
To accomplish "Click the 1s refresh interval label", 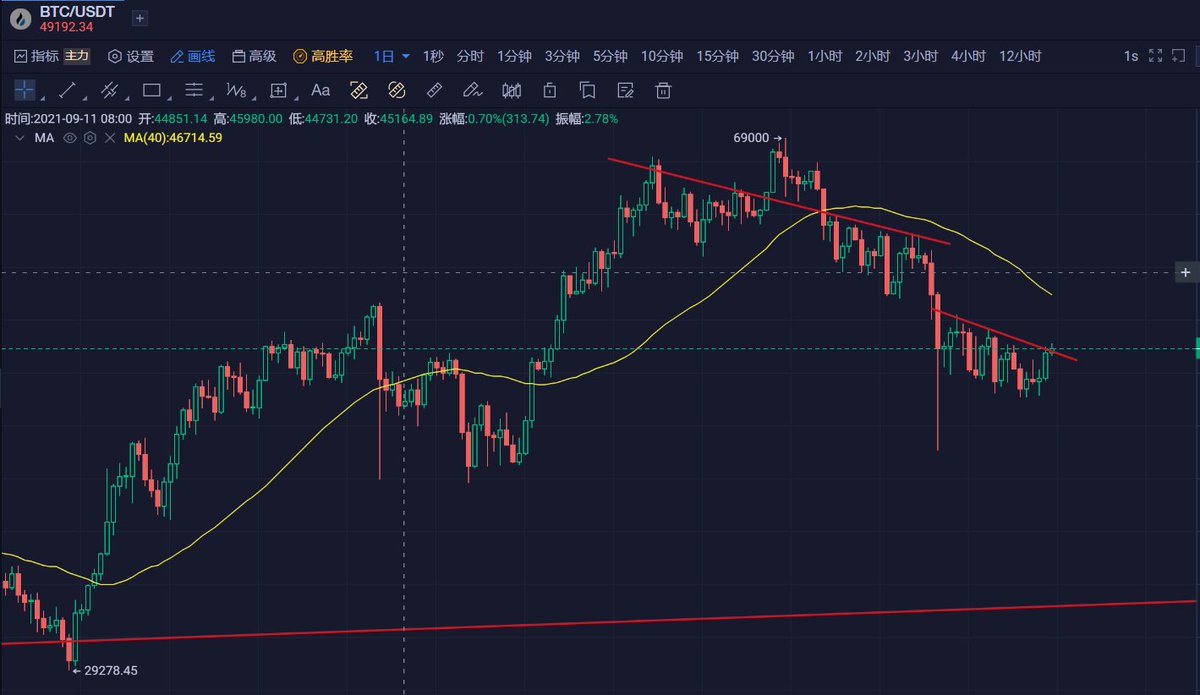I will click(1131, 56).
